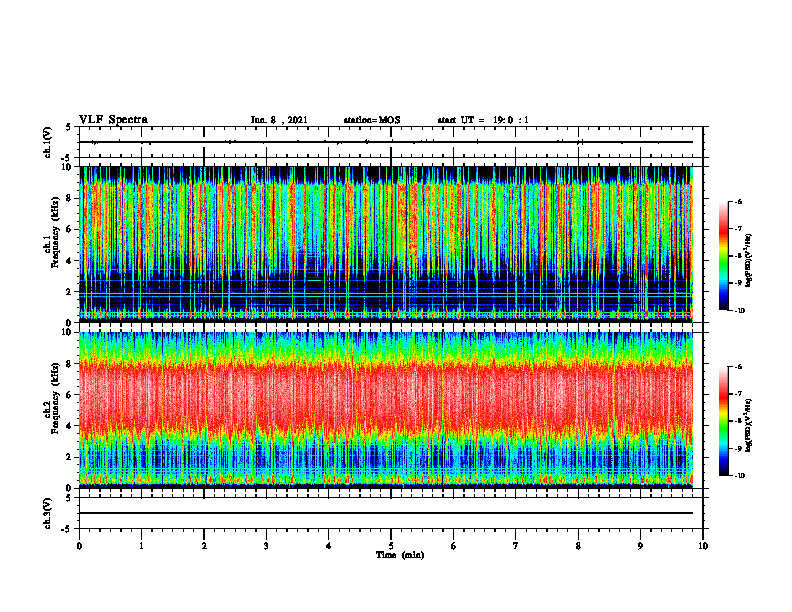Click the "-6" label on ch.1 color bar
Screen dimensions: 792x612
(738, 201)
